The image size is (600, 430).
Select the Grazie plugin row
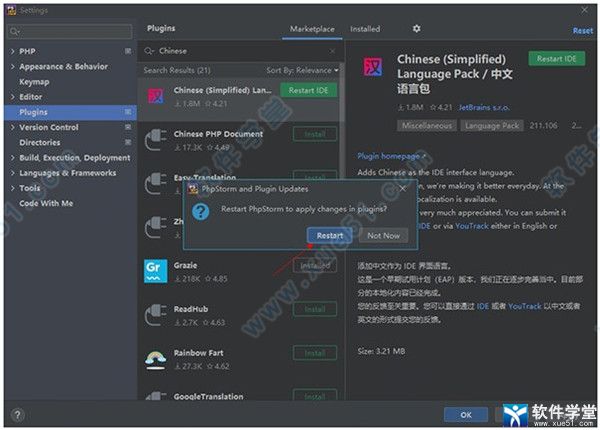(240, 271)
